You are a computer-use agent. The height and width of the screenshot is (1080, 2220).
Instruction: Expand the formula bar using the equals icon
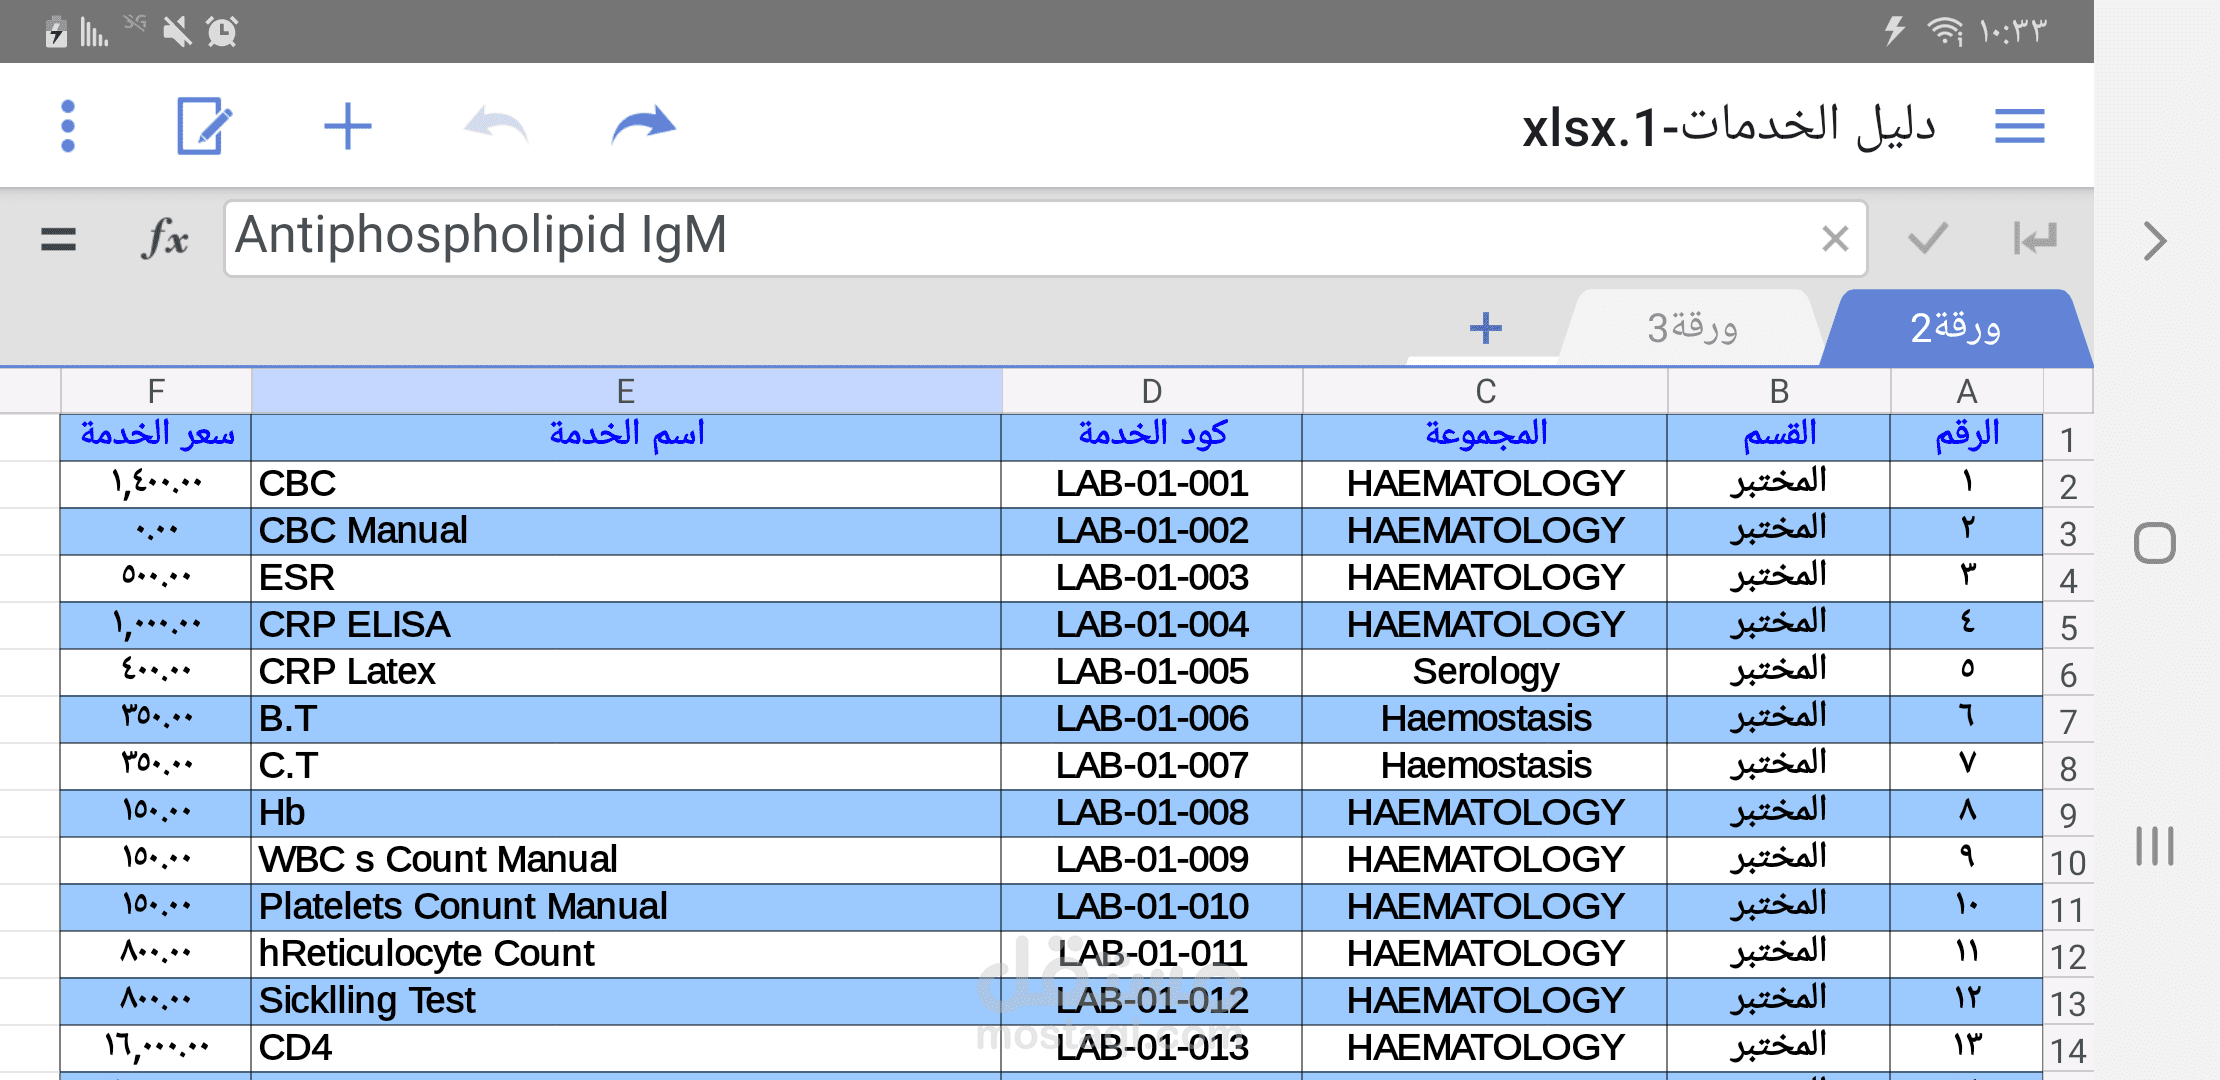point(58,239)
